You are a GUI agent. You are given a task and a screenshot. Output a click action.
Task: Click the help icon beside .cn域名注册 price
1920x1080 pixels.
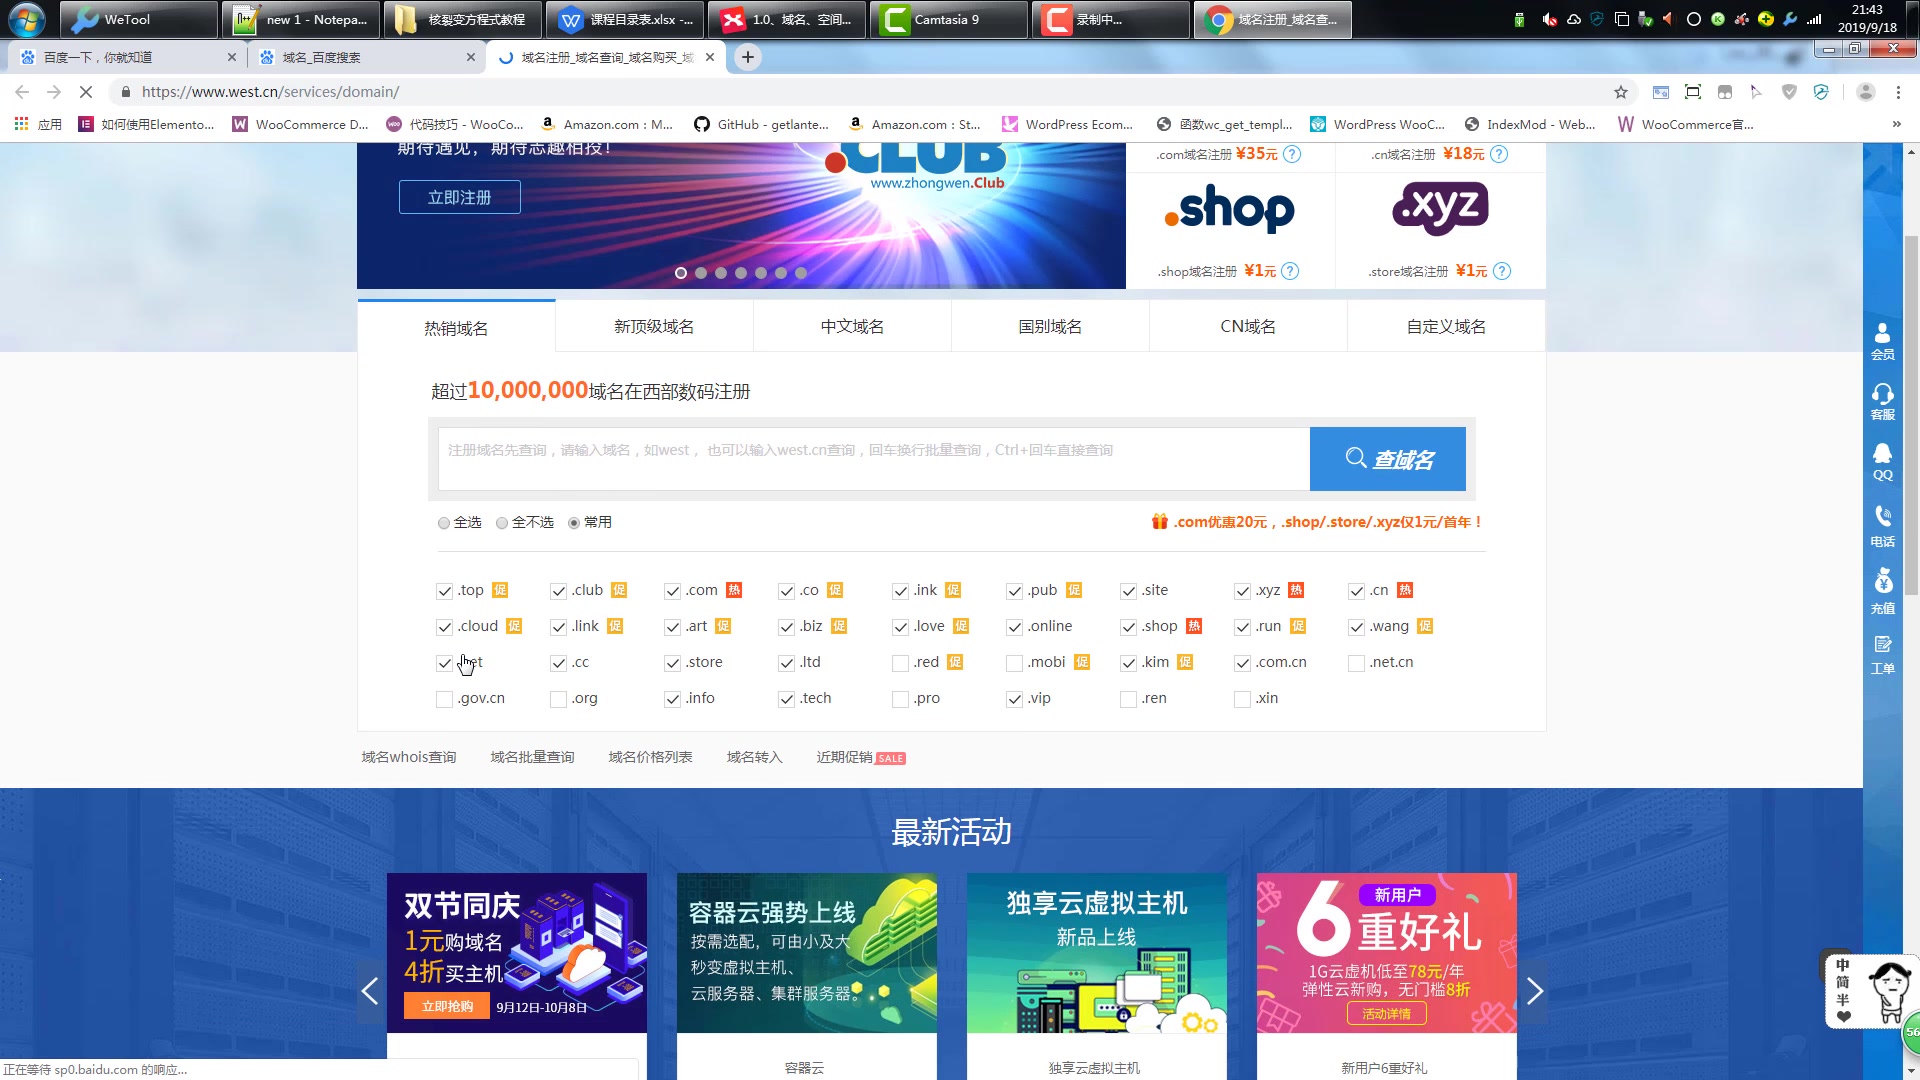pos(1498,154)
